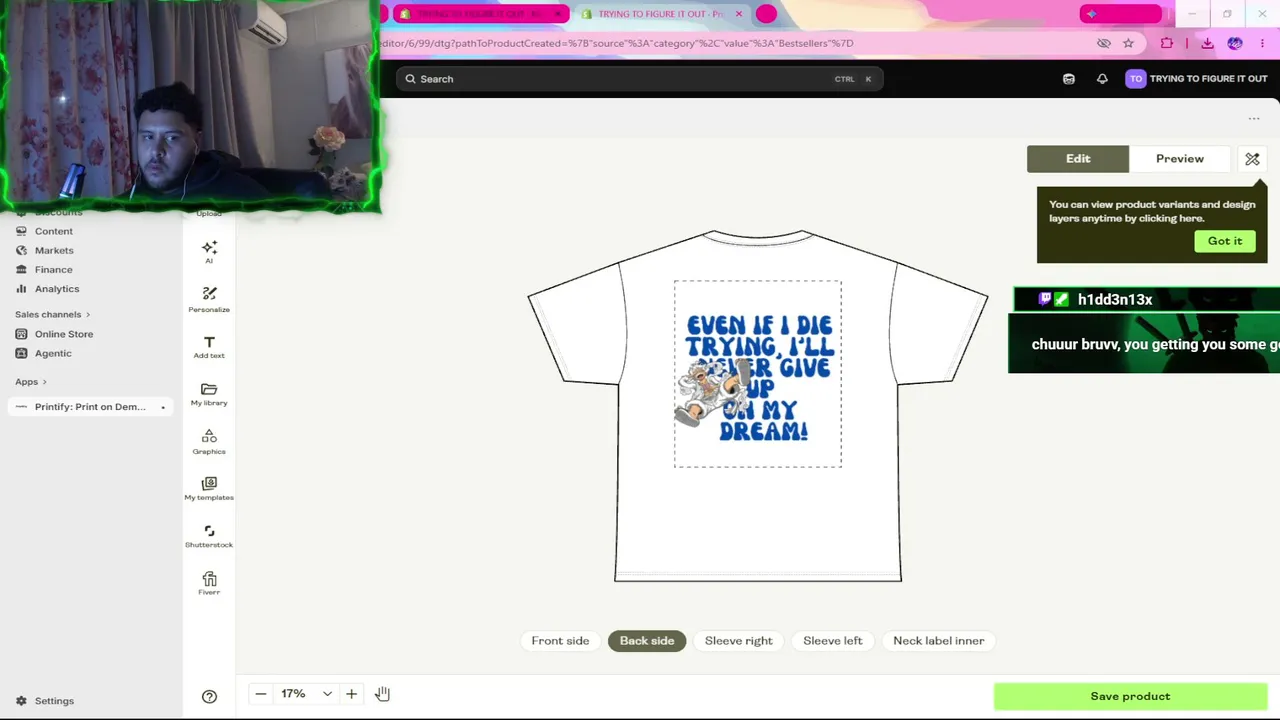Open the notifications bell
Screen dimensions: 1280x720
(1102, 79)
